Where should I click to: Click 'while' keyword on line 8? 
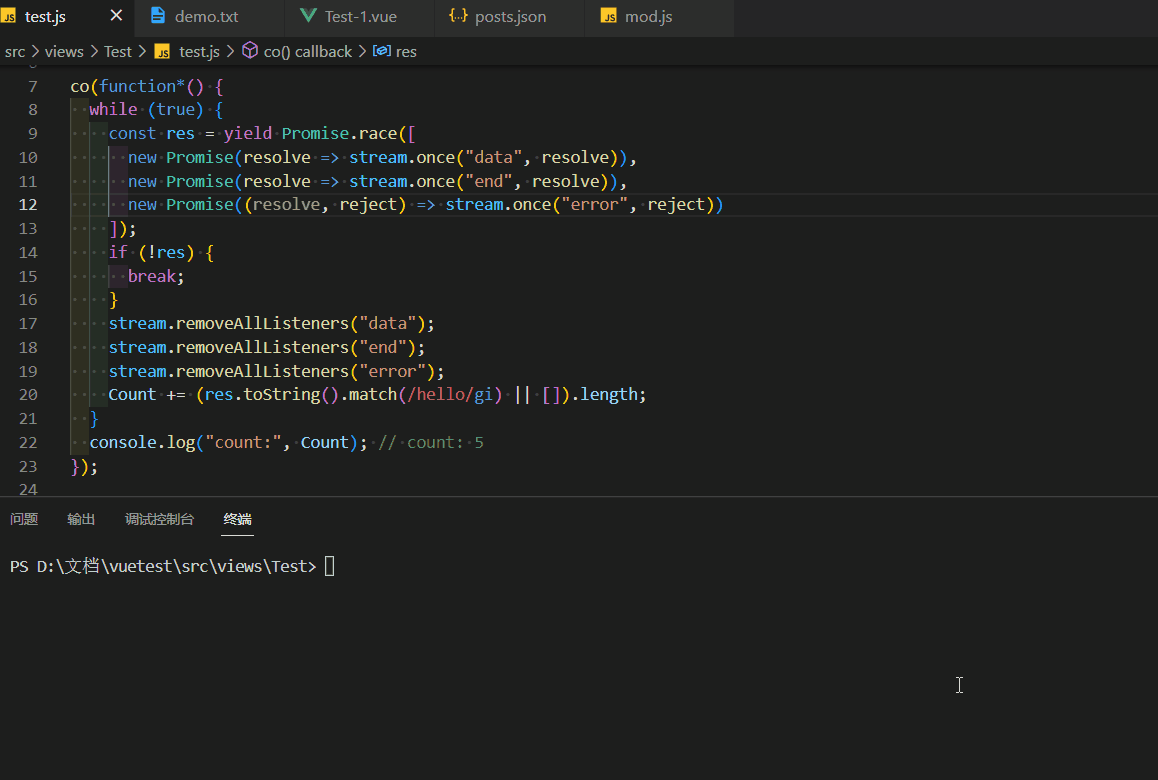coord(114,109)
